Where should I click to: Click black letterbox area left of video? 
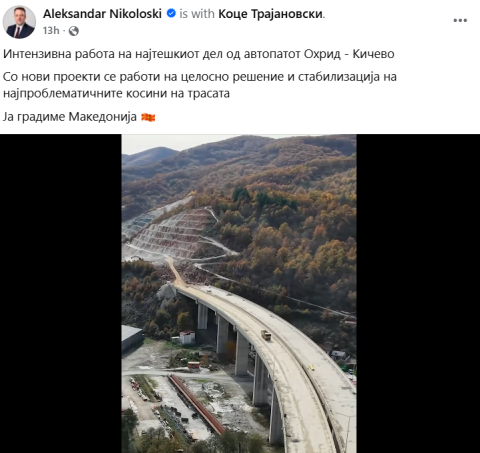tap(61, 293)
